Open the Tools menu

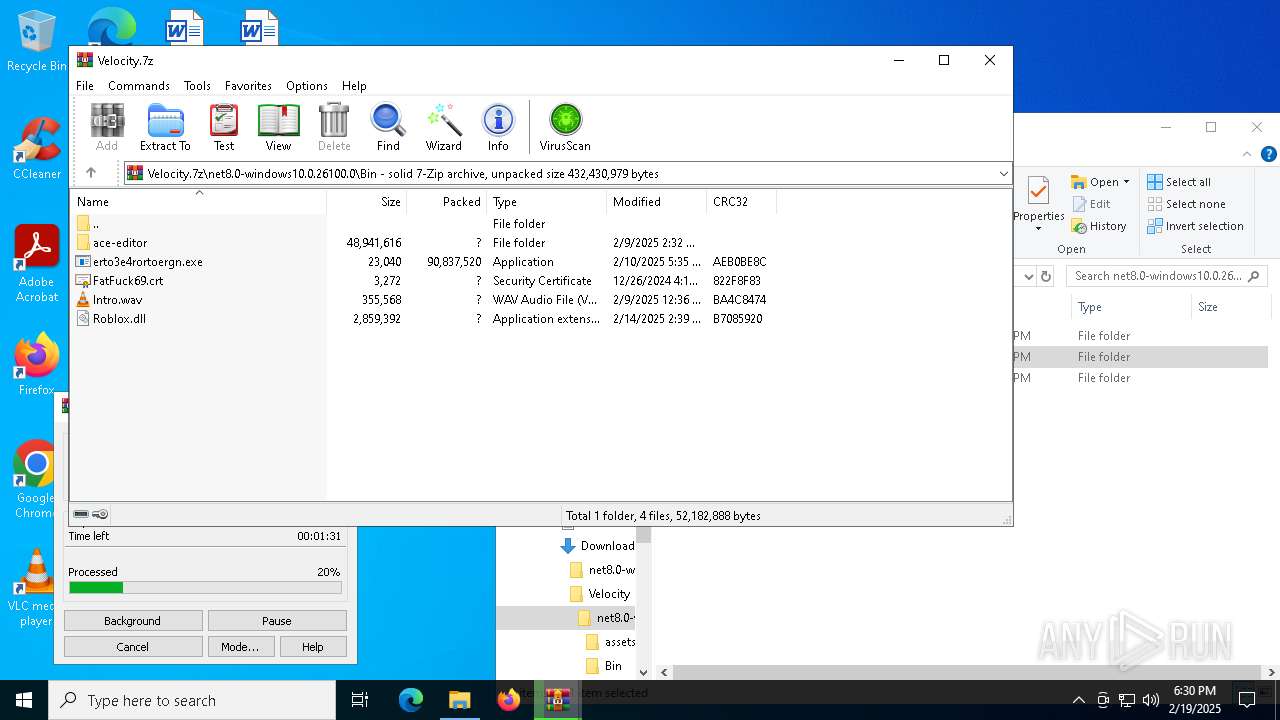coord(197,86)
